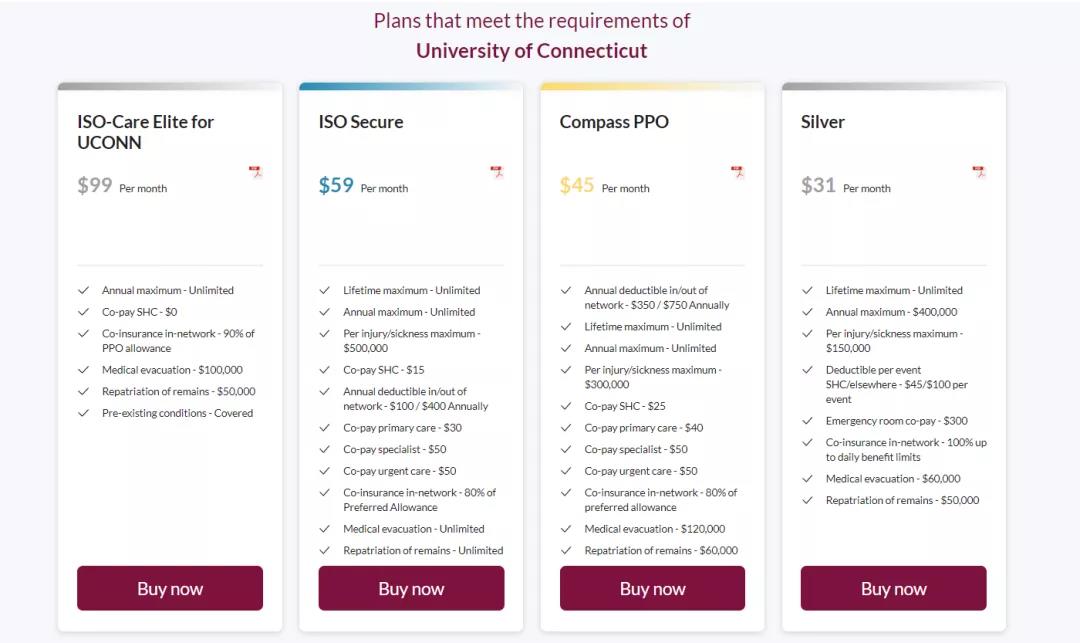Click the Silver plan heading
Viewport: 1080px width, 643px height.
(823, 122)
